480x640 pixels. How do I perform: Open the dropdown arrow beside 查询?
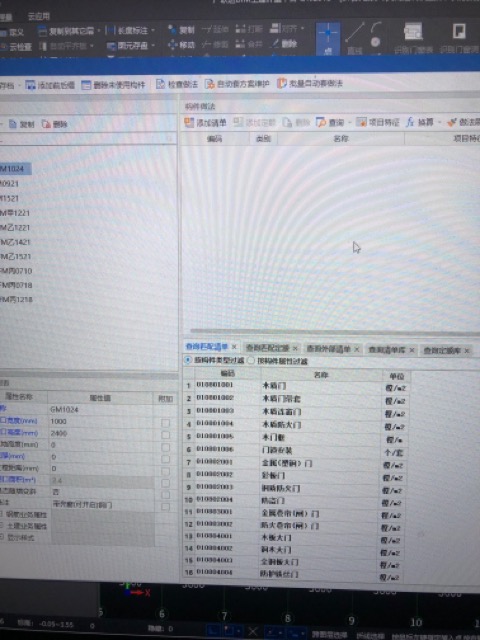[349, 122]
